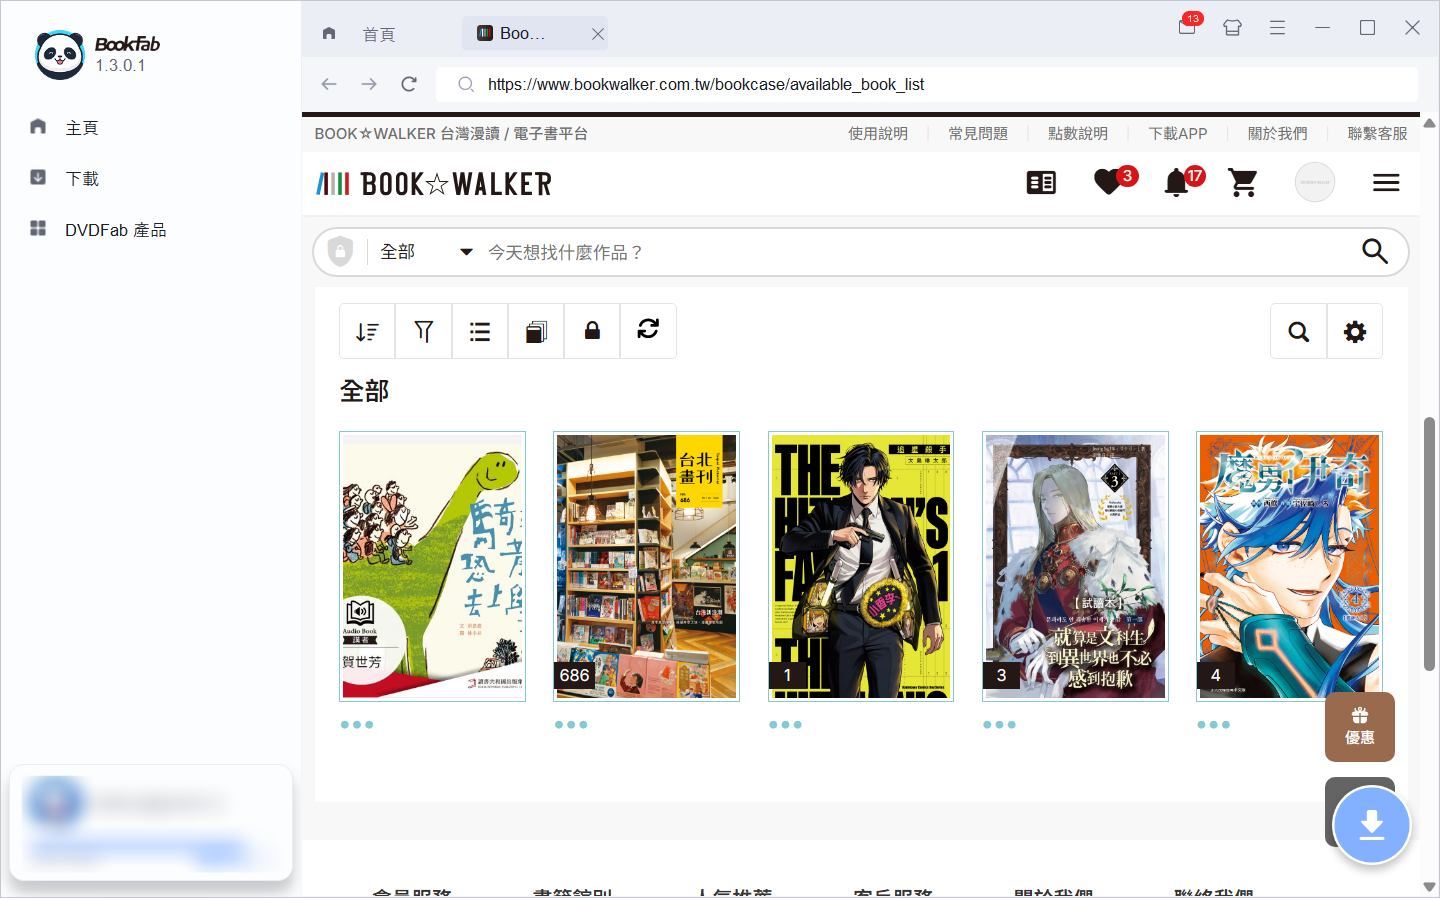The image size is (1440, 898).
Task: Switch bookcase to list view
Action: 480,331
